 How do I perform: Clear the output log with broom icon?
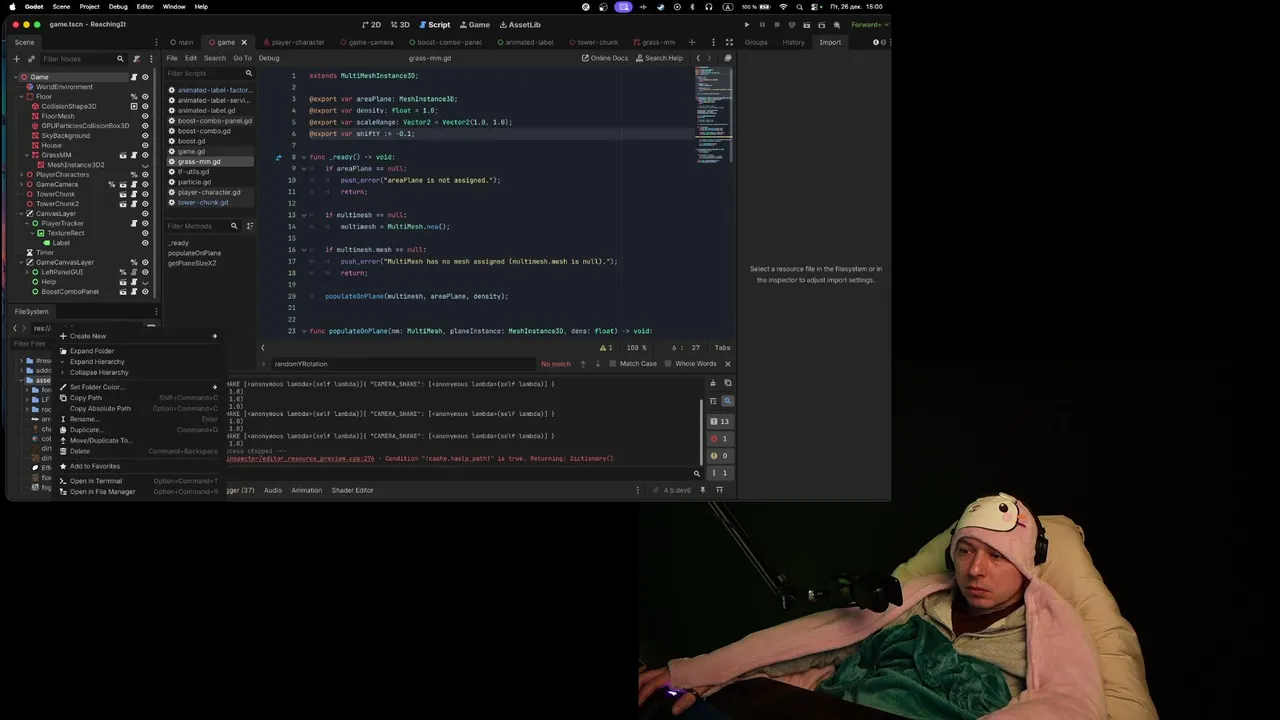pyautogui.click(x=713, y=383)
